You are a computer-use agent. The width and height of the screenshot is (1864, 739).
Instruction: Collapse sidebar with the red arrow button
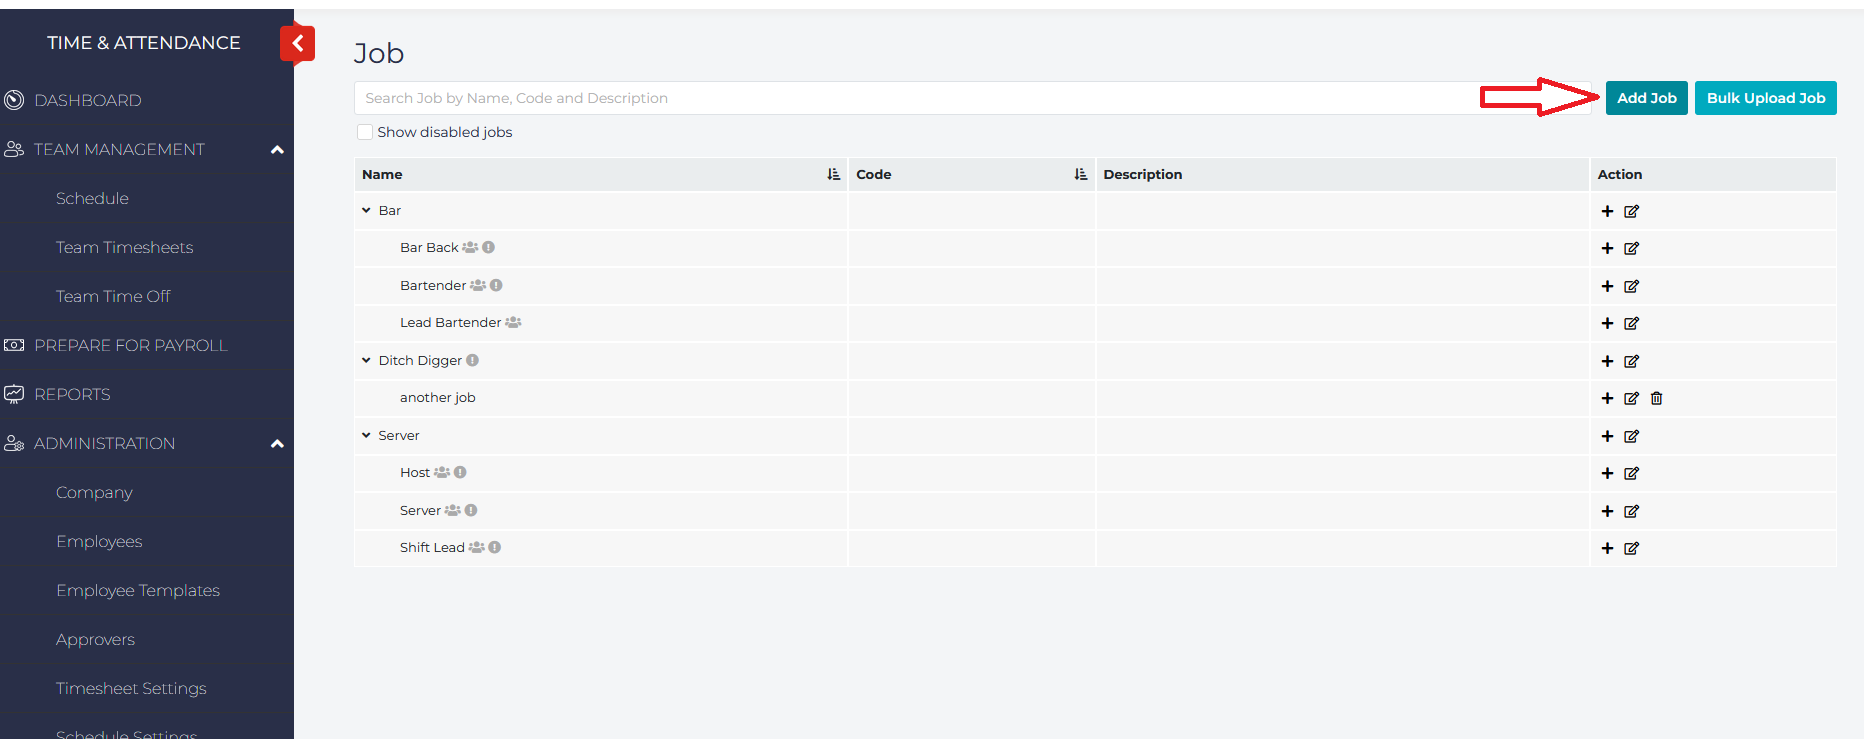(297, 44)
